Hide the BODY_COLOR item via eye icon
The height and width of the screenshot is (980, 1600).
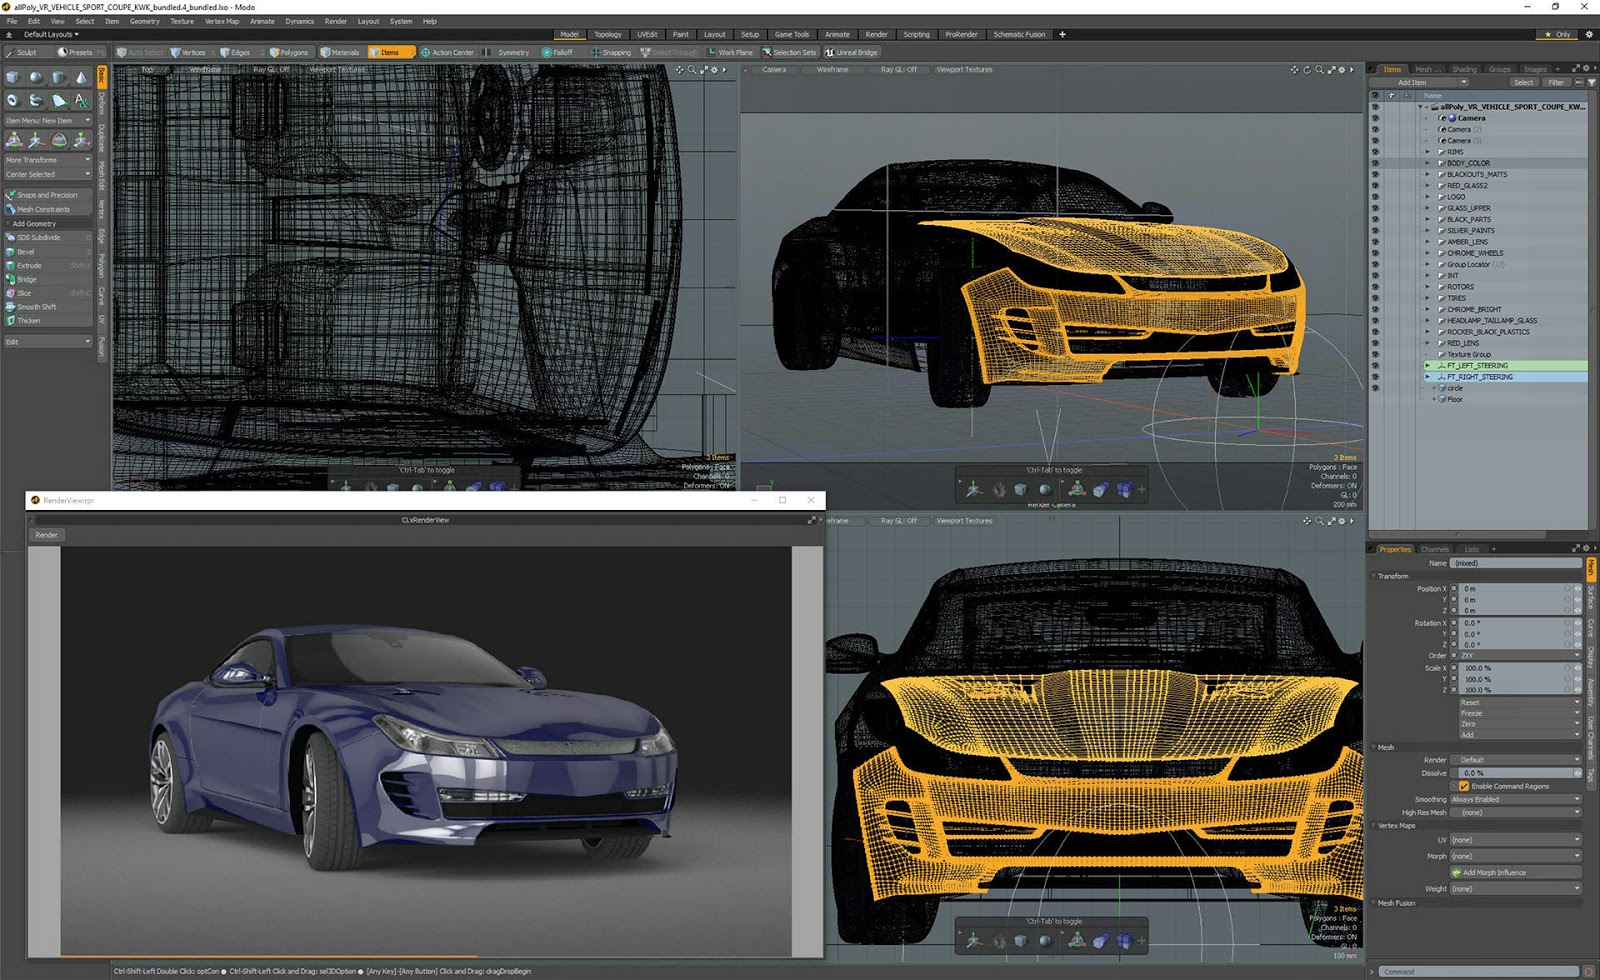tap(1375, 163)
